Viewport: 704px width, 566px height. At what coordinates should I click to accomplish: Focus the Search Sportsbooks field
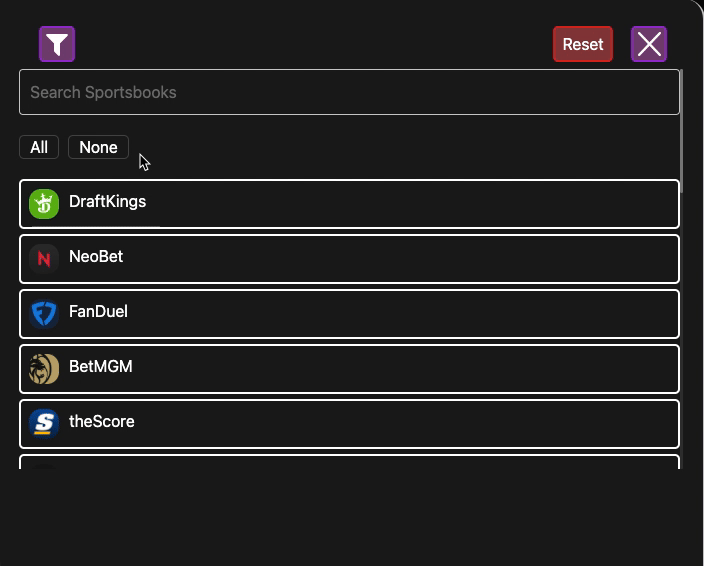click(349, 92)
